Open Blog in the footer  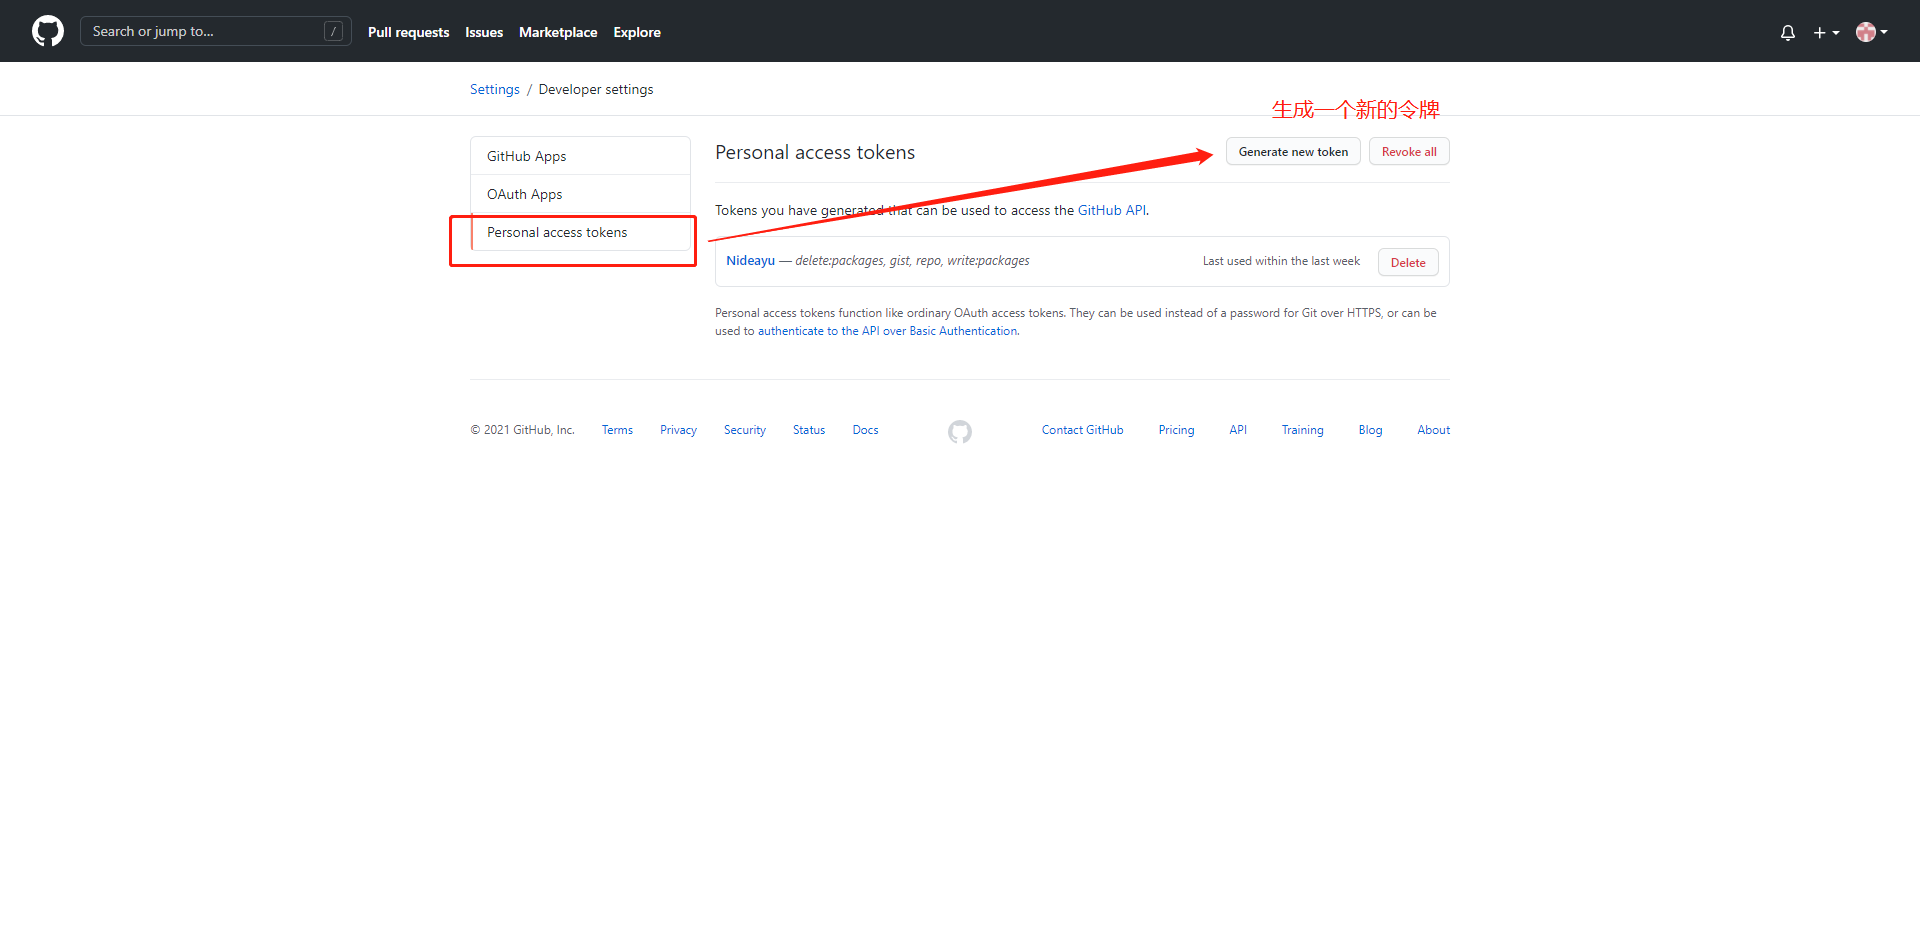(x=1371, y=430)
